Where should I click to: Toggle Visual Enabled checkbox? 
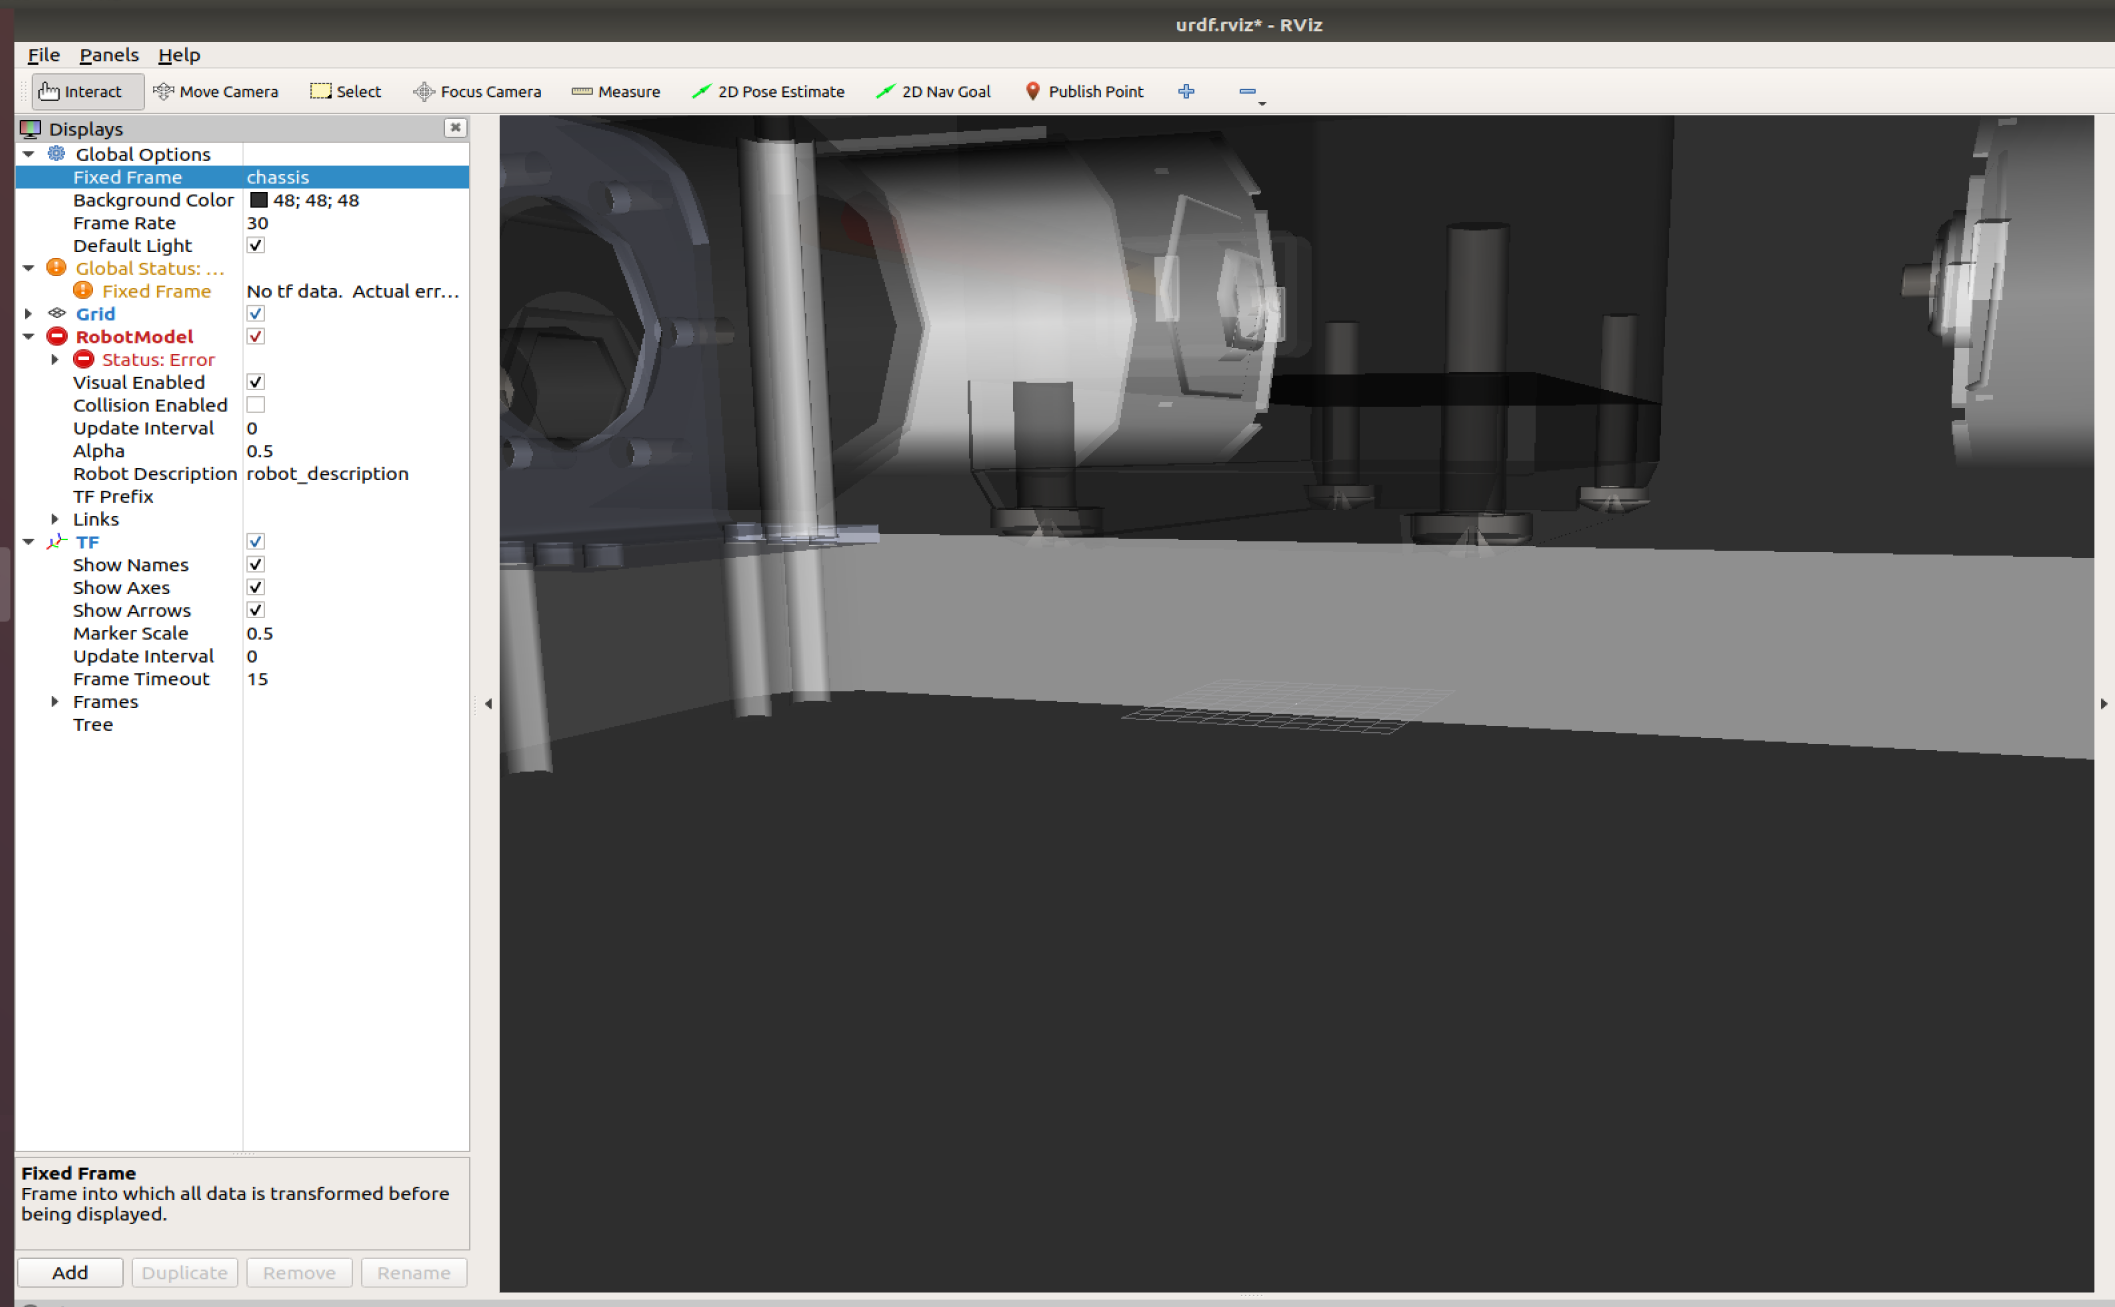tap(256, 382)
